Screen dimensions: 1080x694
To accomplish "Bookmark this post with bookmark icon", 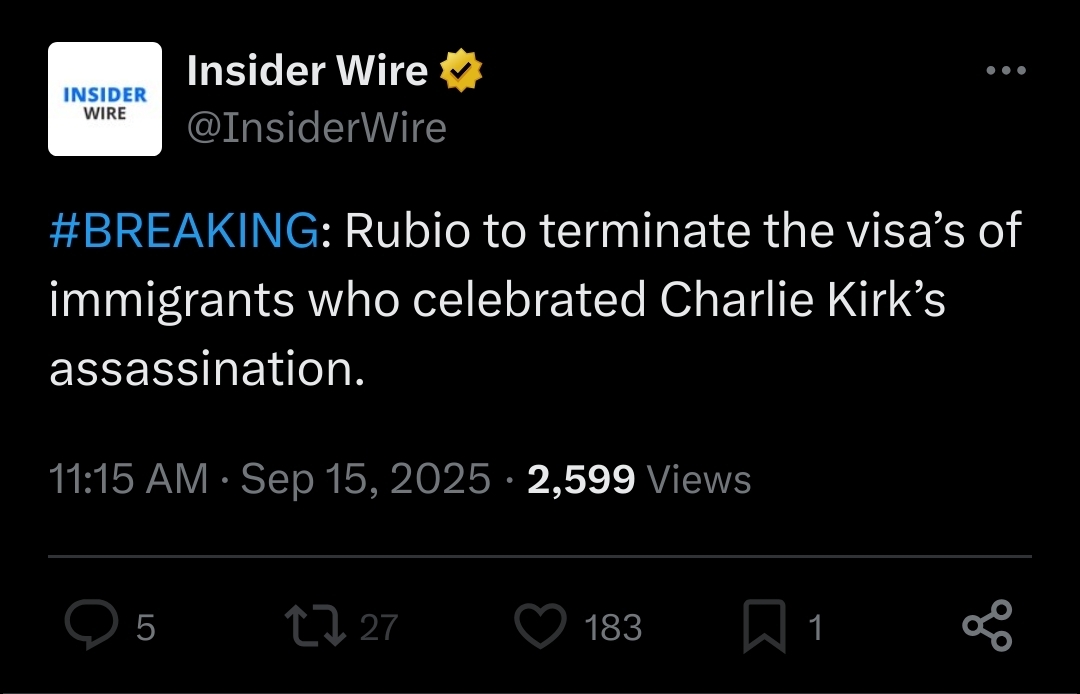I will tap(765, 625).
